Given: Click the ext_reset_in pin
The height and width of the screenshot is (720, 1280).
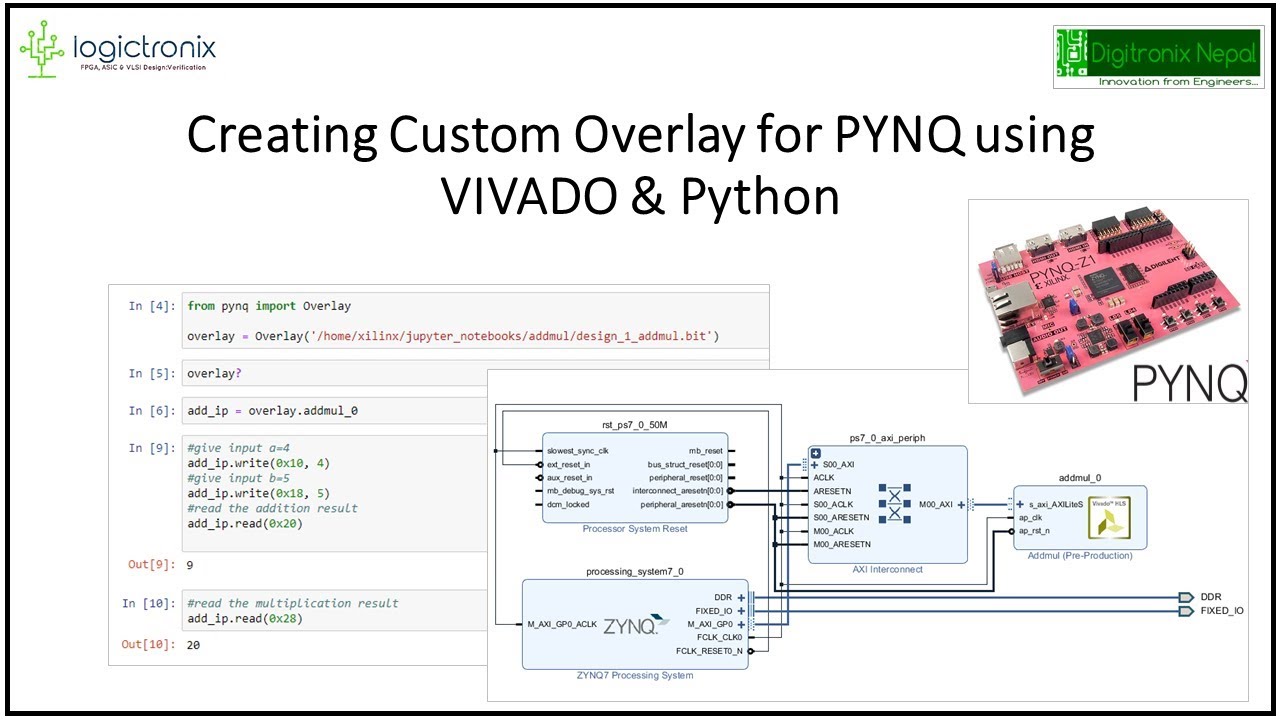Looking at the screenshot, I should (x=569, y=464).
